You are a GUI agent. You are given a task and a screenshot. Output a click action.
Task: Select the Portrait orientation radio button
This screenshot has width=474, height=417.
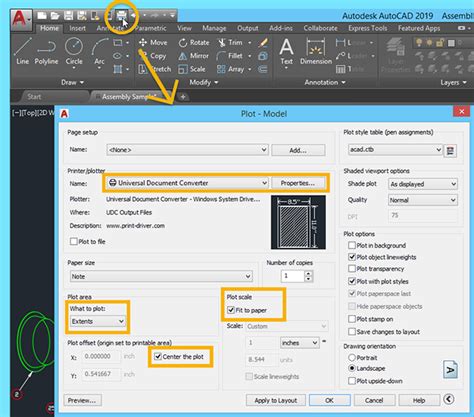tap(352, 358)
